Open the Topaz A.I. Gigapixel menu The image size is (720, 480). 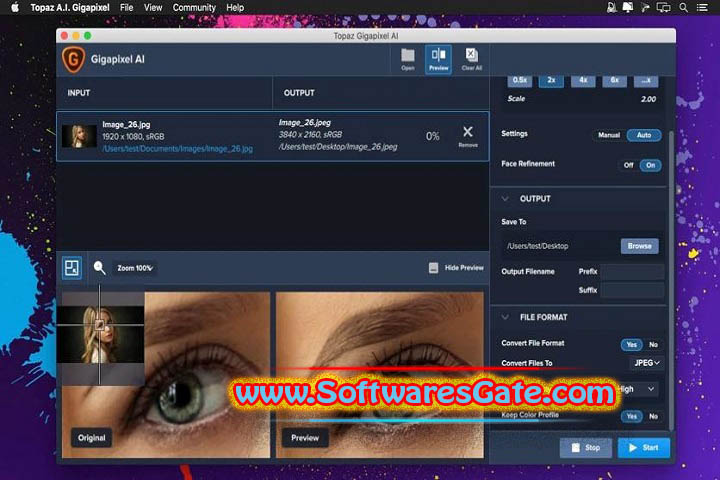point(70,7)
